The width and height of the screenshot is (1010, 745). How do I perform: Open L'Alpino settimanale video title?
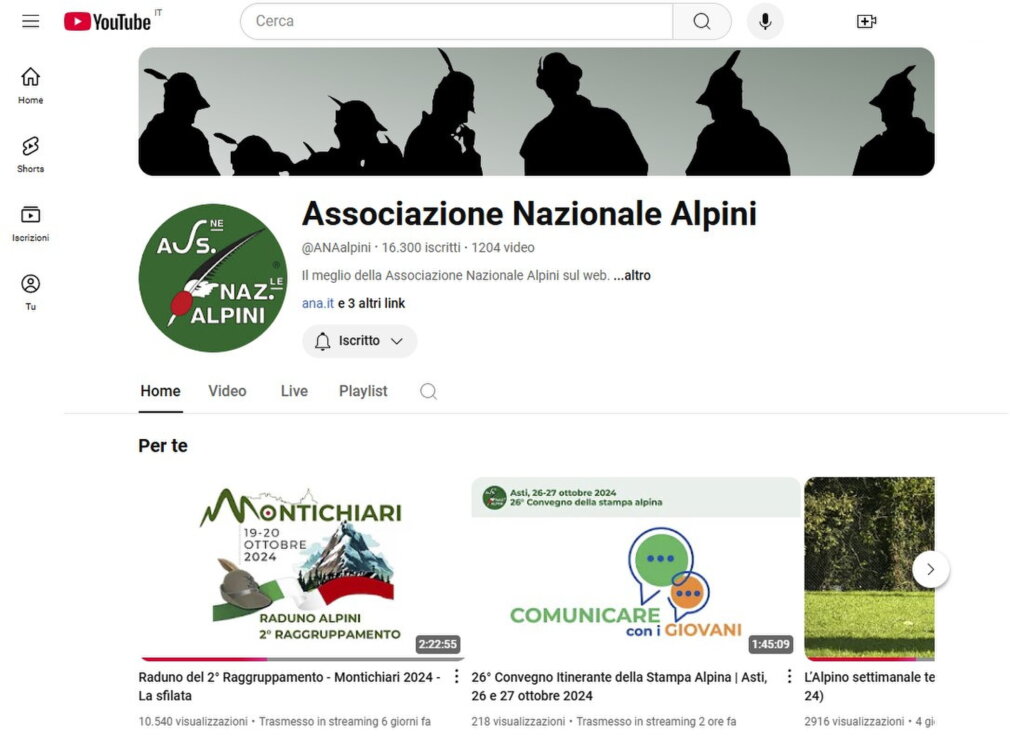pos(869,686)
